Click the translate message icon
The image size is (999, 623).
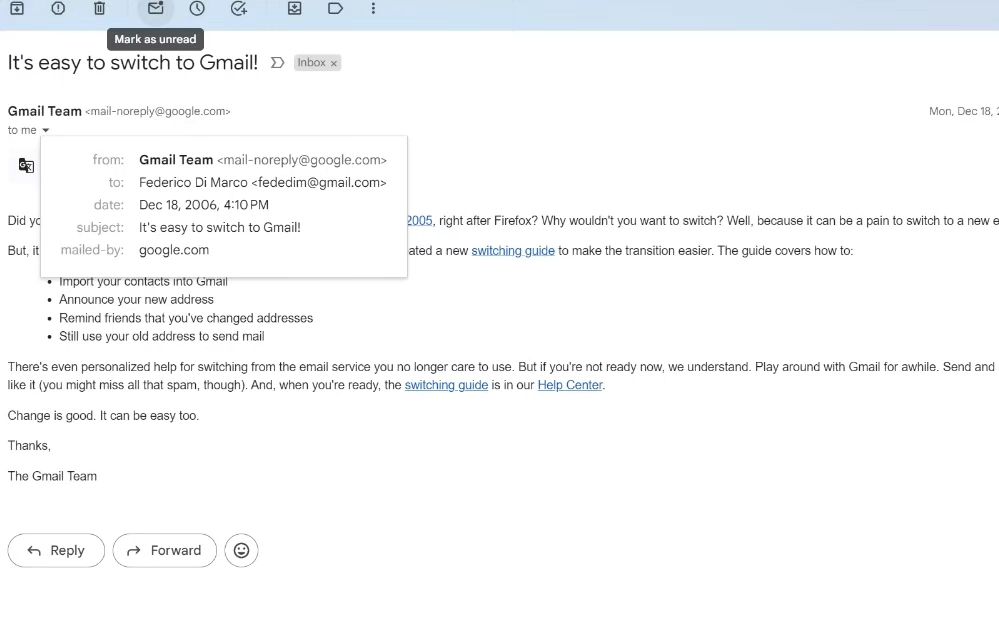(26, 166)
